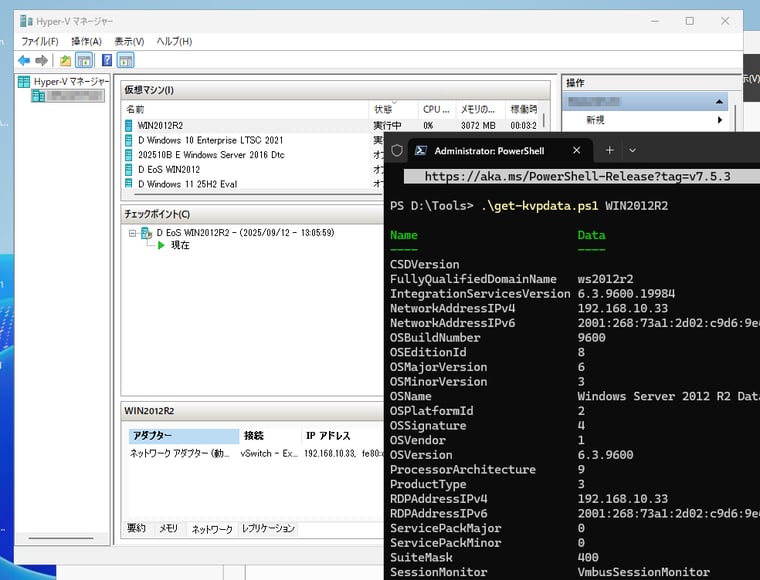Select D Windows 10 Enterprise LTSC 2021 row
This screenshot has height=580, width=760.
tap(253, 141)
